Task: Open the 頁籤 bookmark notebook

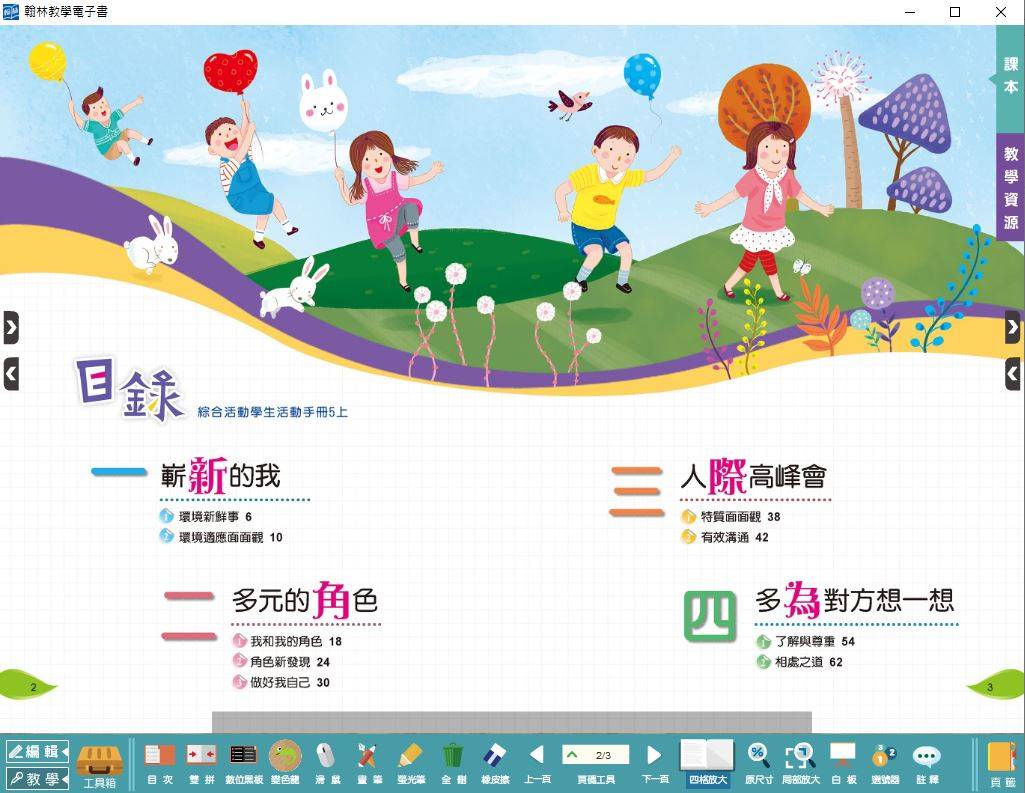Action: [1002, 765]
